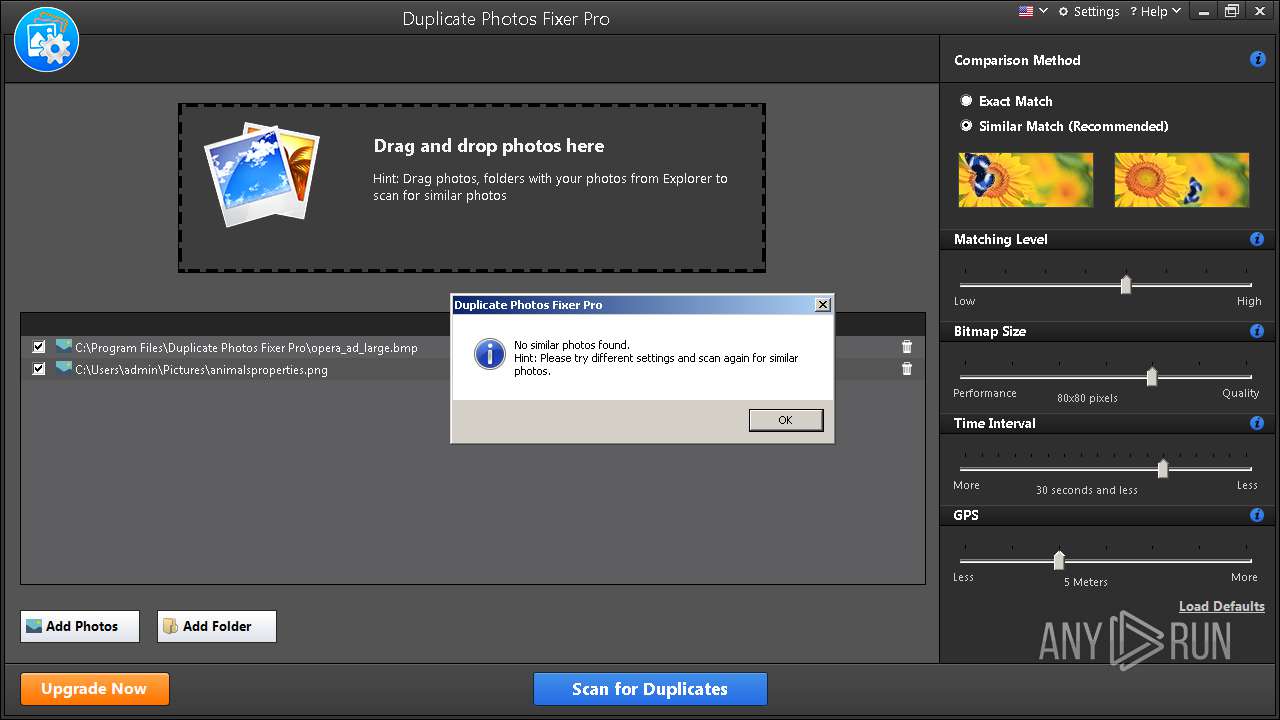Screen dimensions: 1280x720
Task: Open the Bitmap Size info icon
Action: pos(1257,331)
